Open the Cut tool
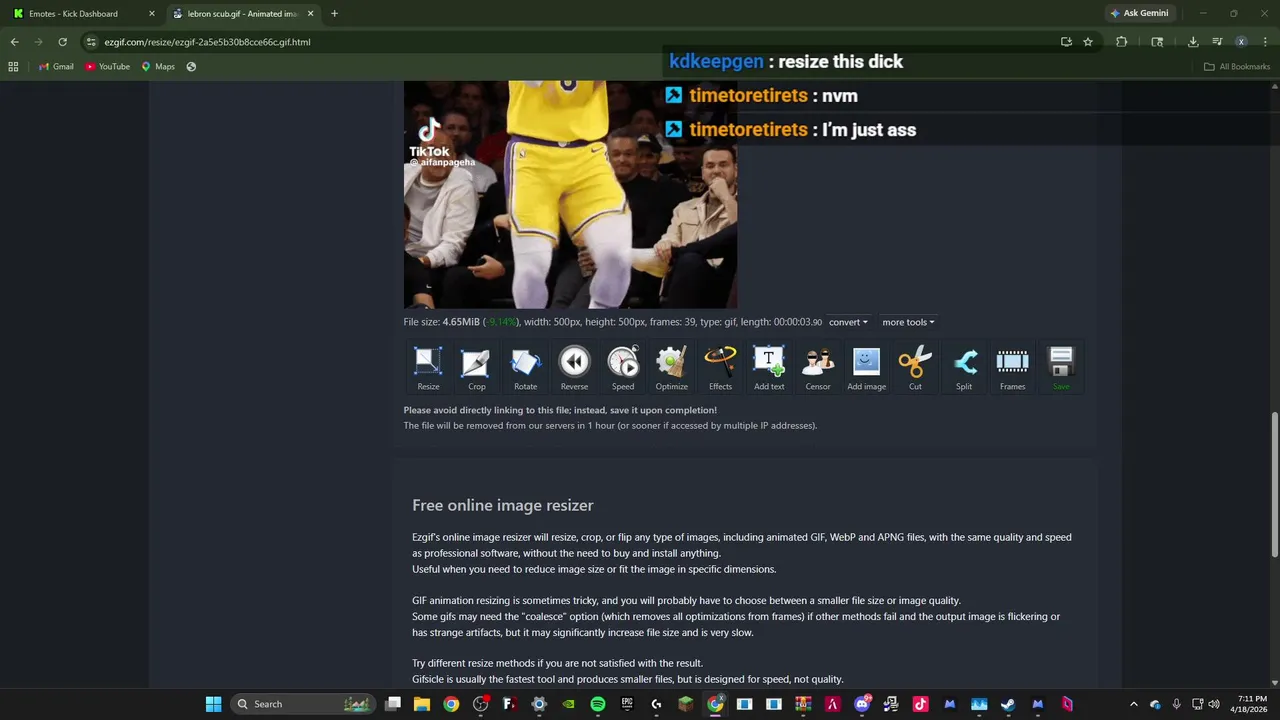This screenshot has width=1280, height=720. click(915, 368)
